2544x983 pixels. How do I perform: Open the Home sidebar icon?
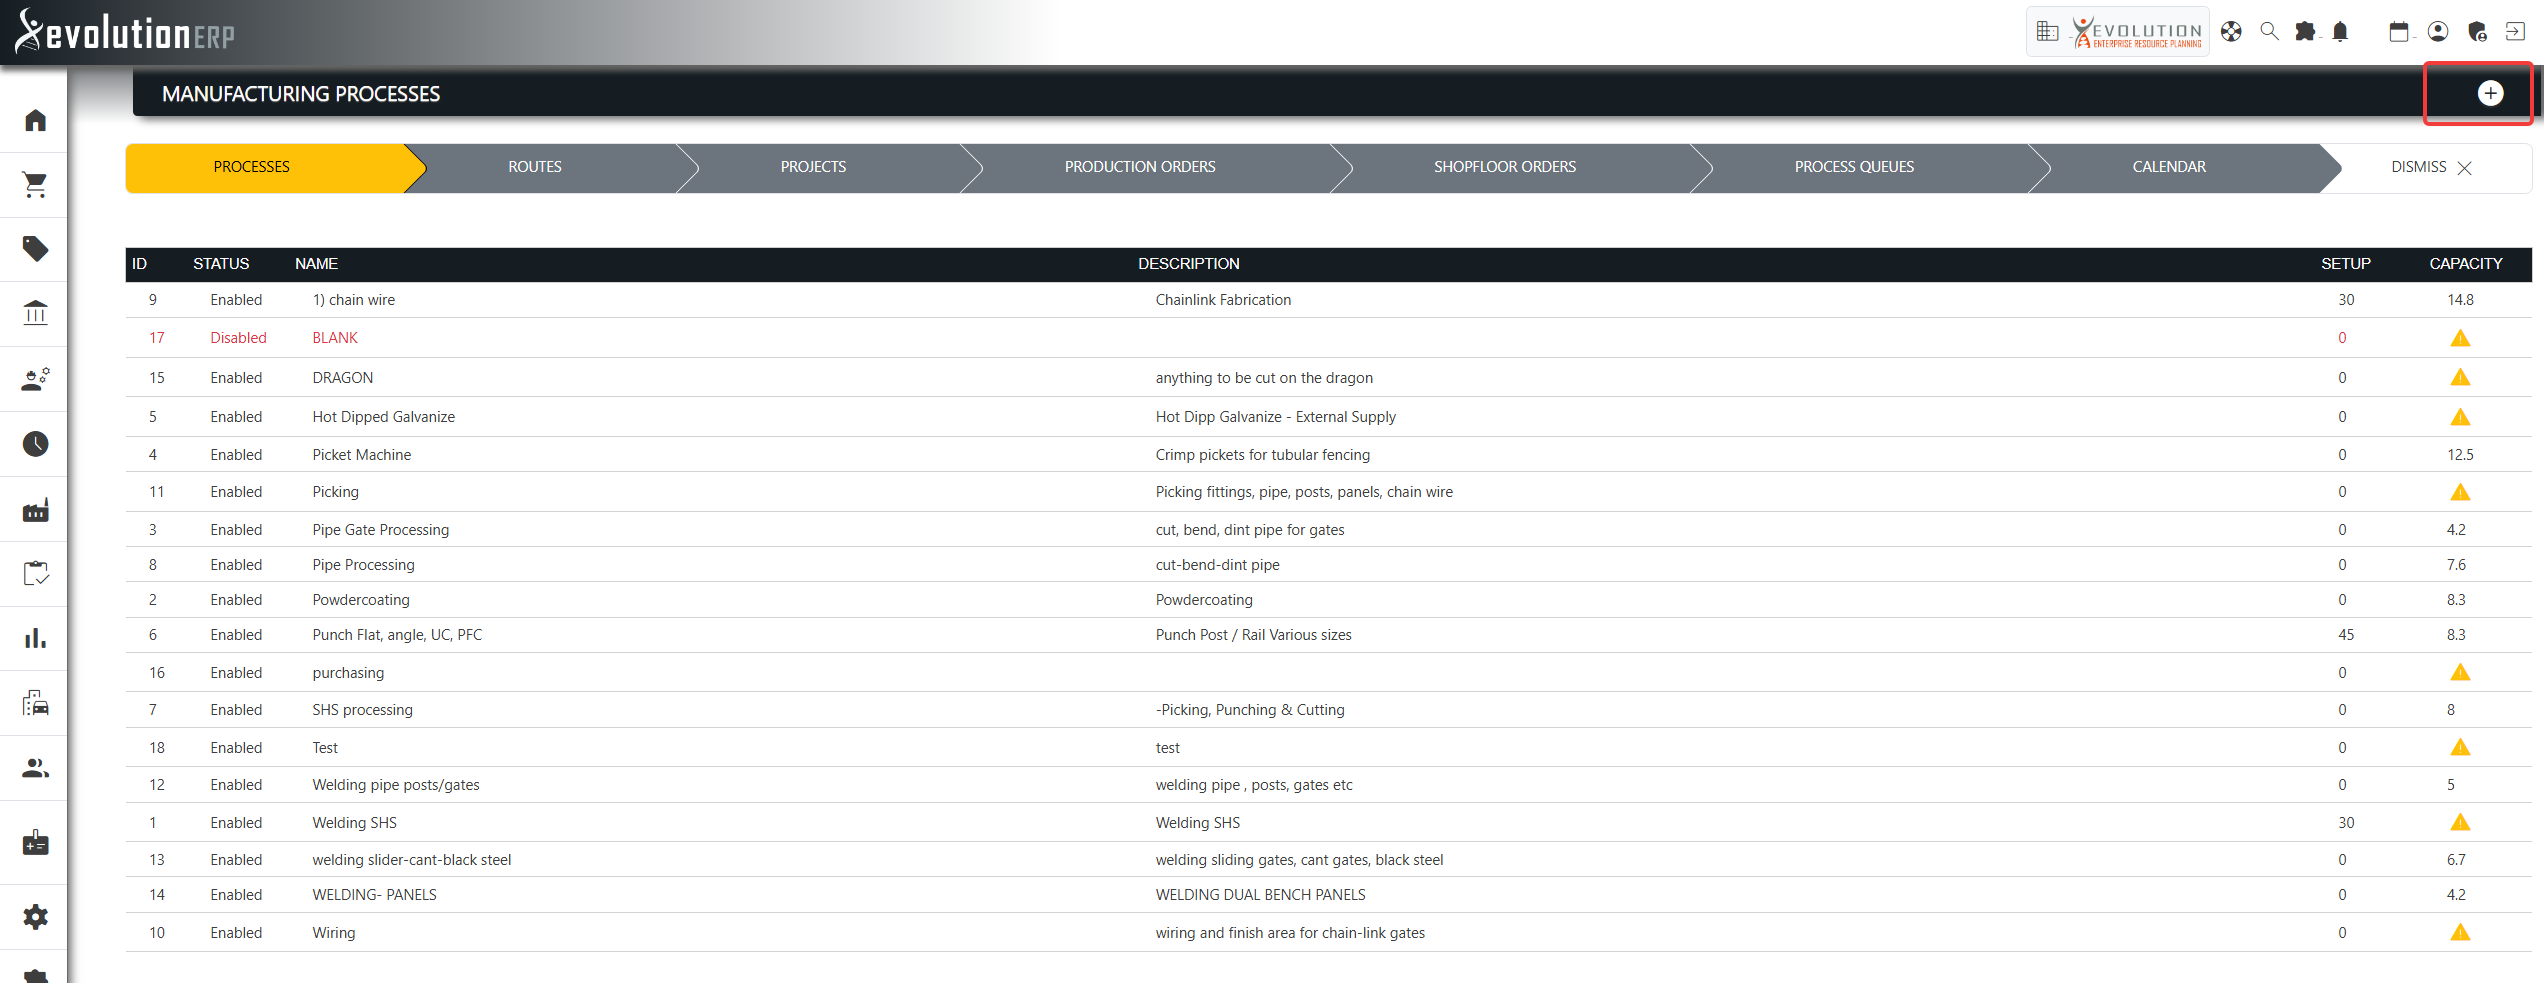click(x=36, y=121)
